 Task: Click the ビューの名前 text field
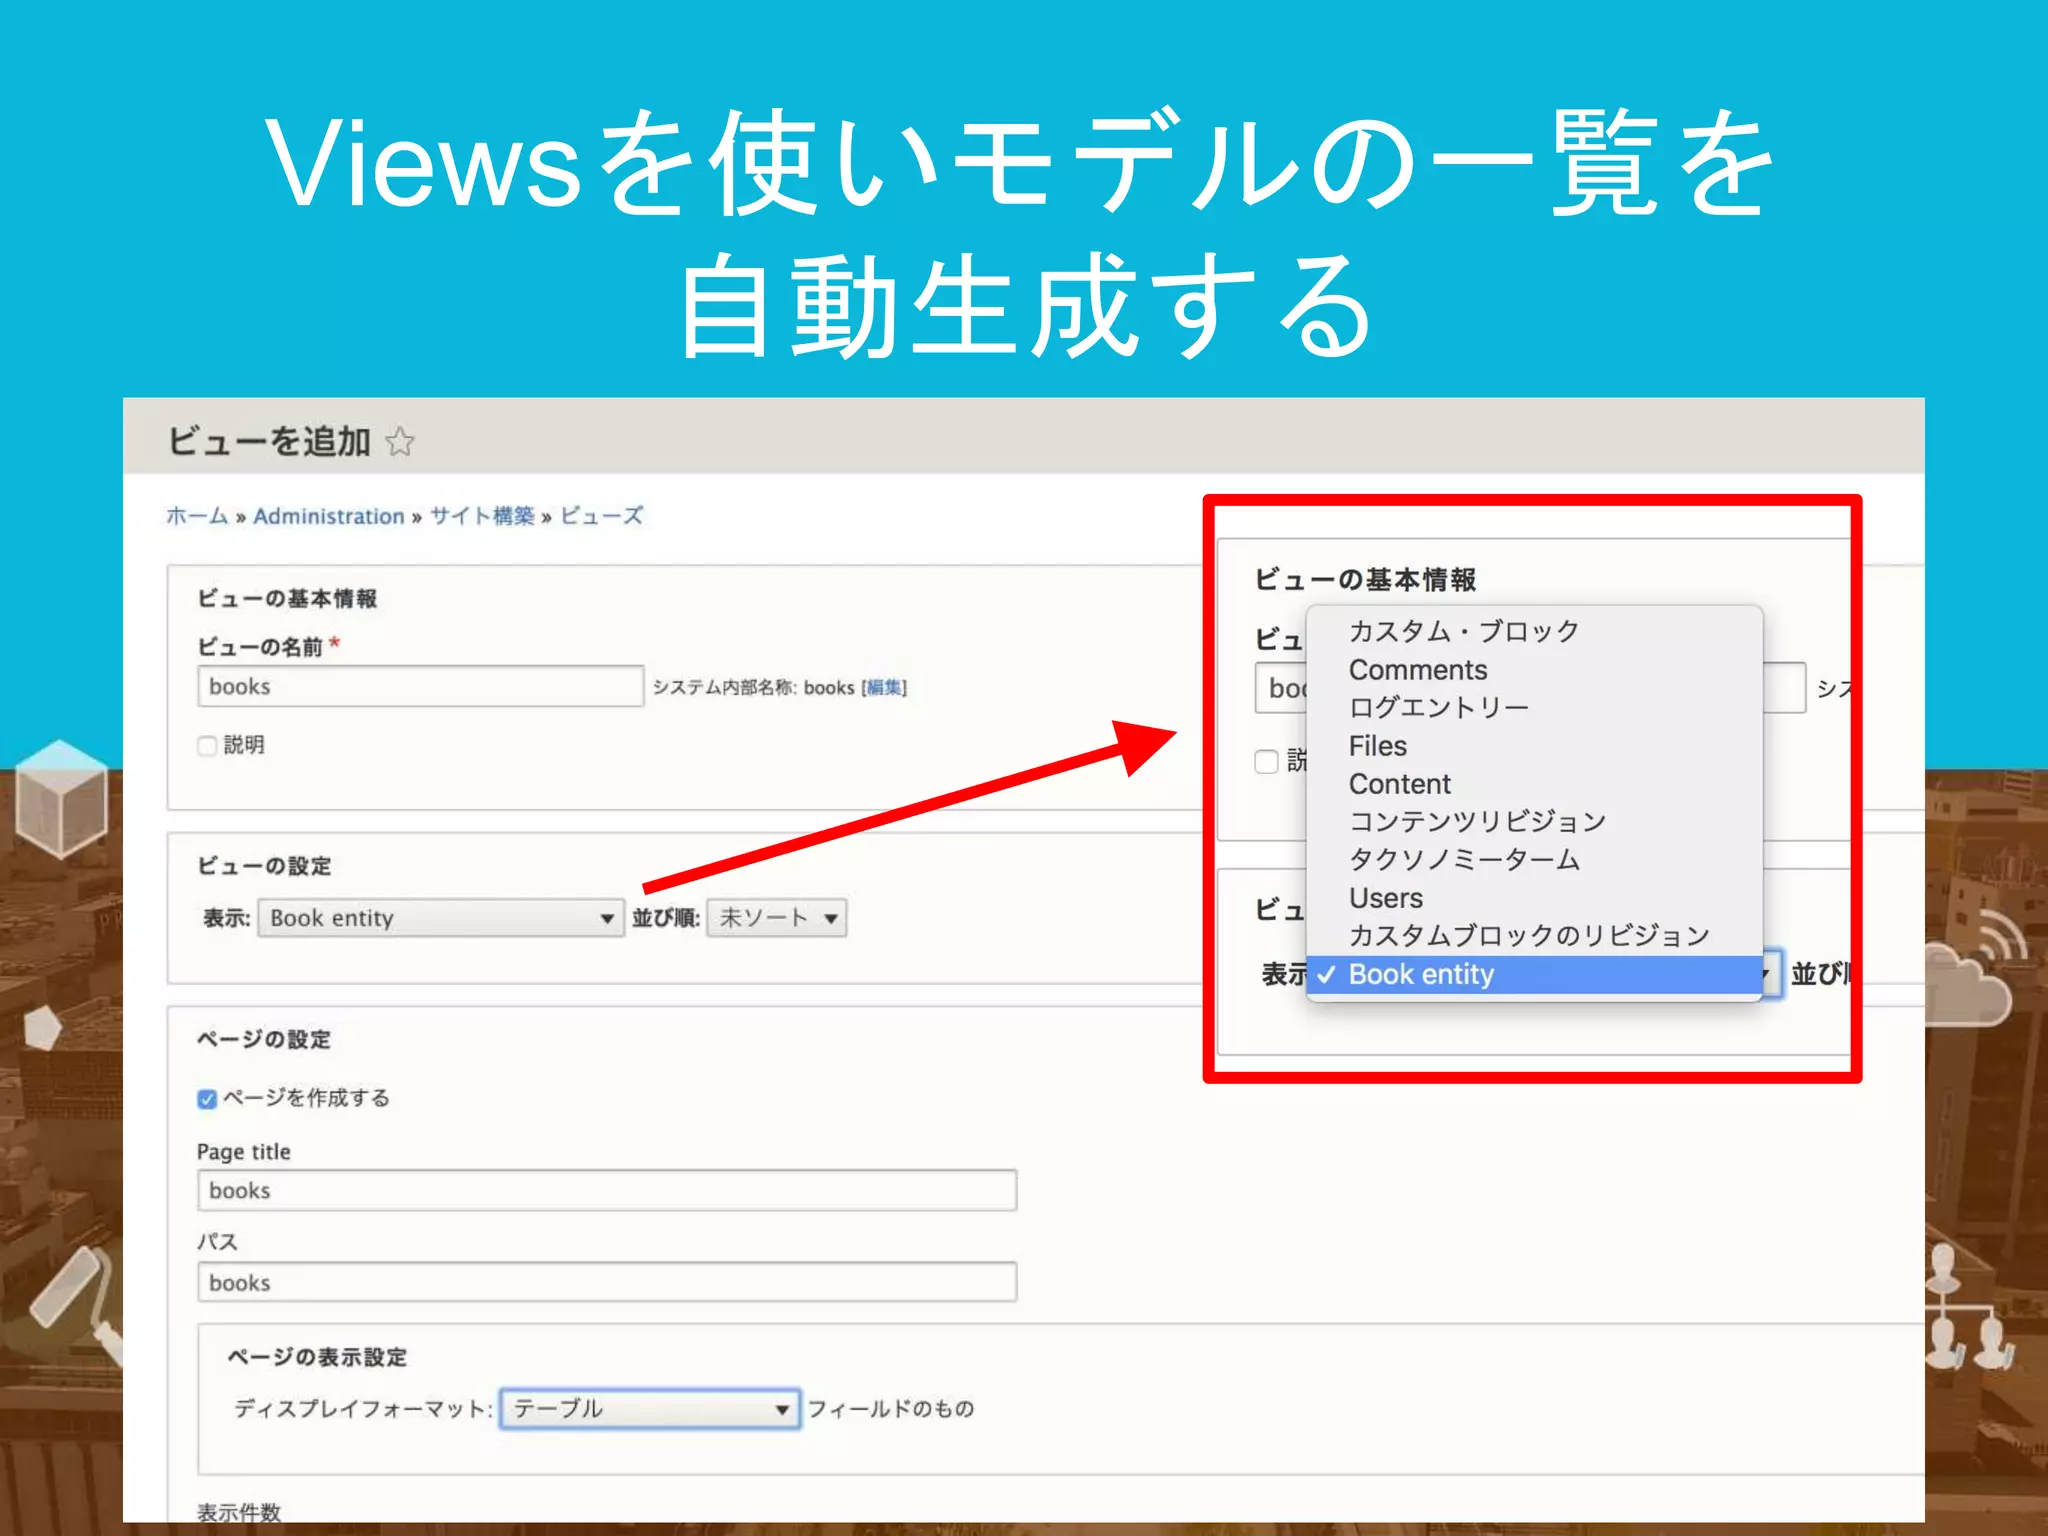420,686
